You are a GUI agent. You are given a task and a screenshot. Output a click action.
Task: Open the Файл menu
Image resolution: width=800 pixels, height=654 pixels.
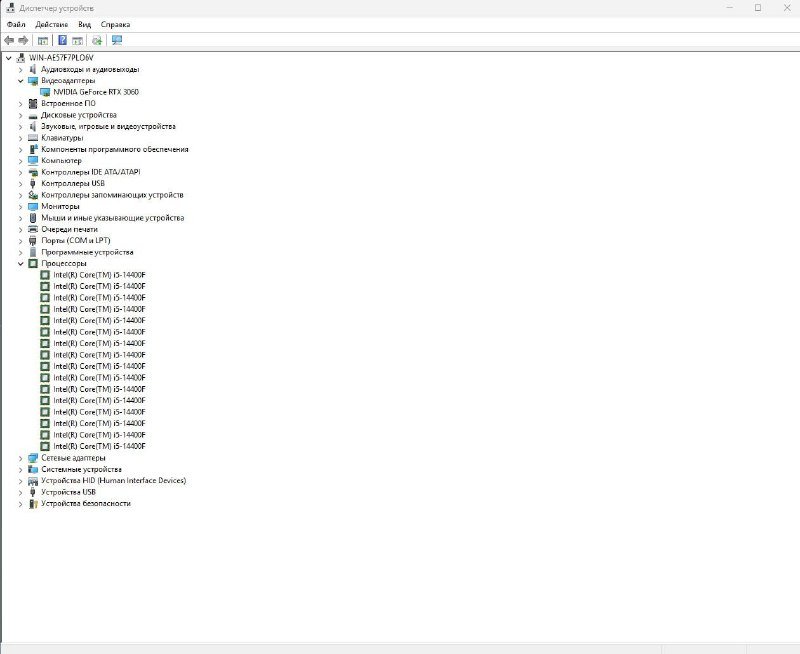(16, 24)
